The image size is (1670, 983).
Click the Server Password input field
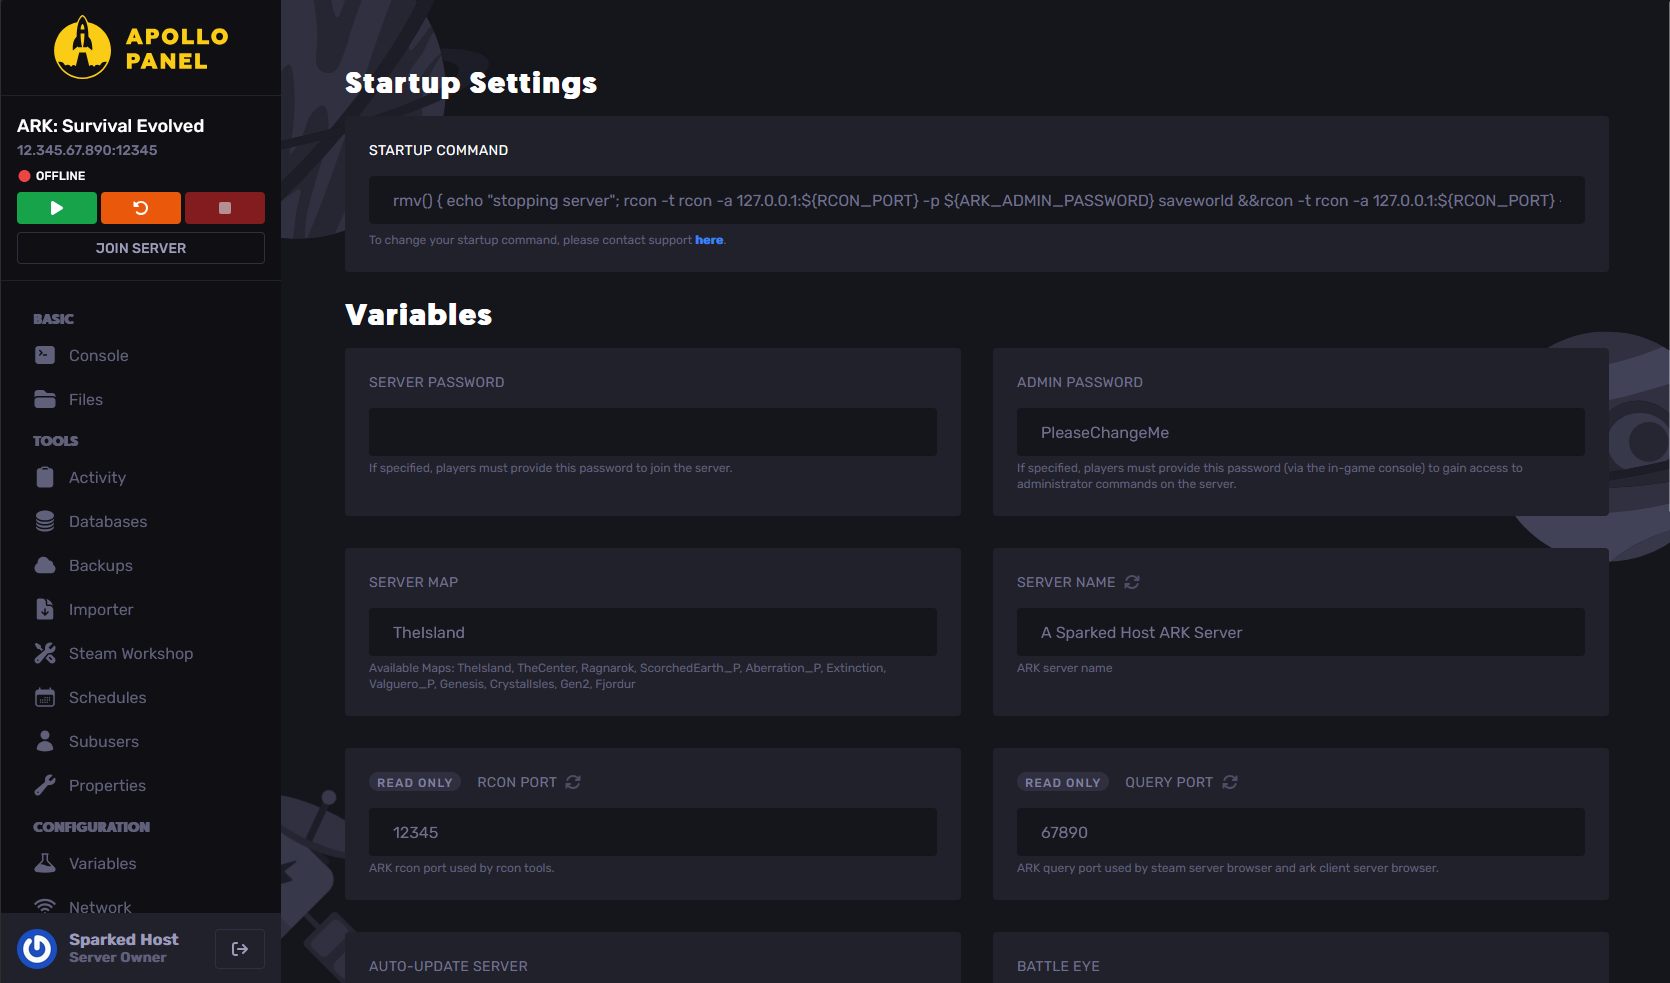click(652, 432)
